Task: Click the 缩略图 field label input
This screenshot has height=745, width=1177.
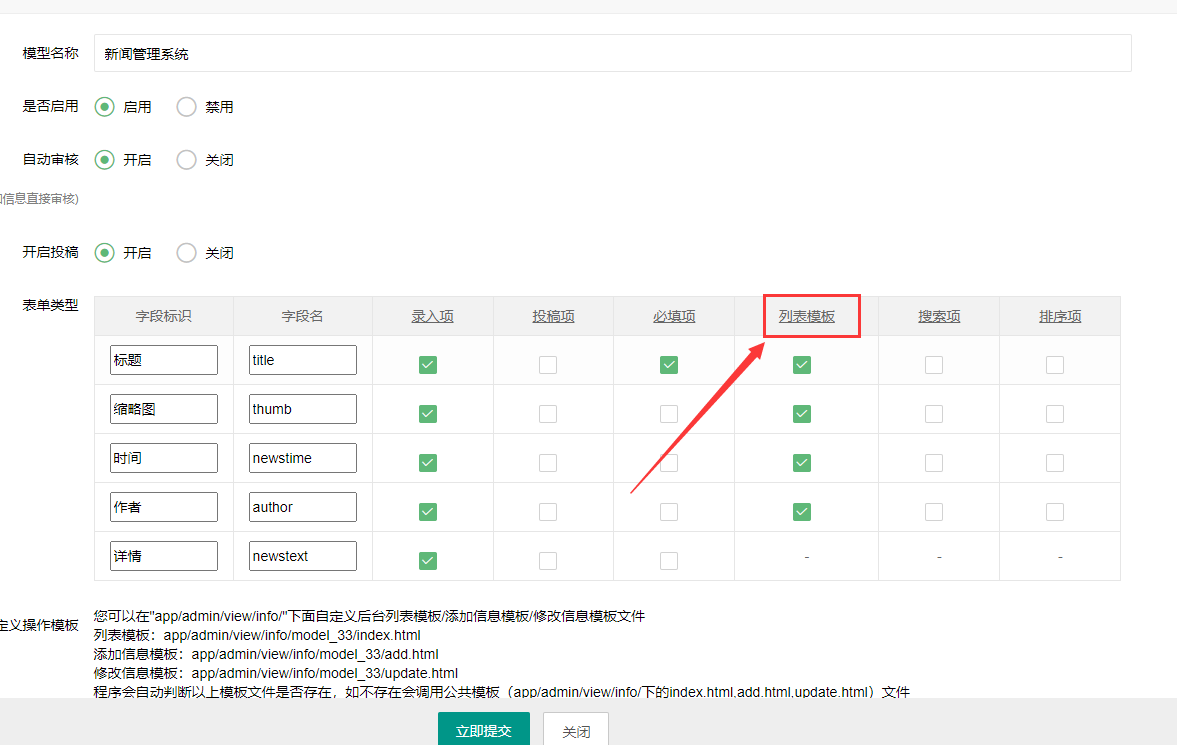Action: point(164,409)
